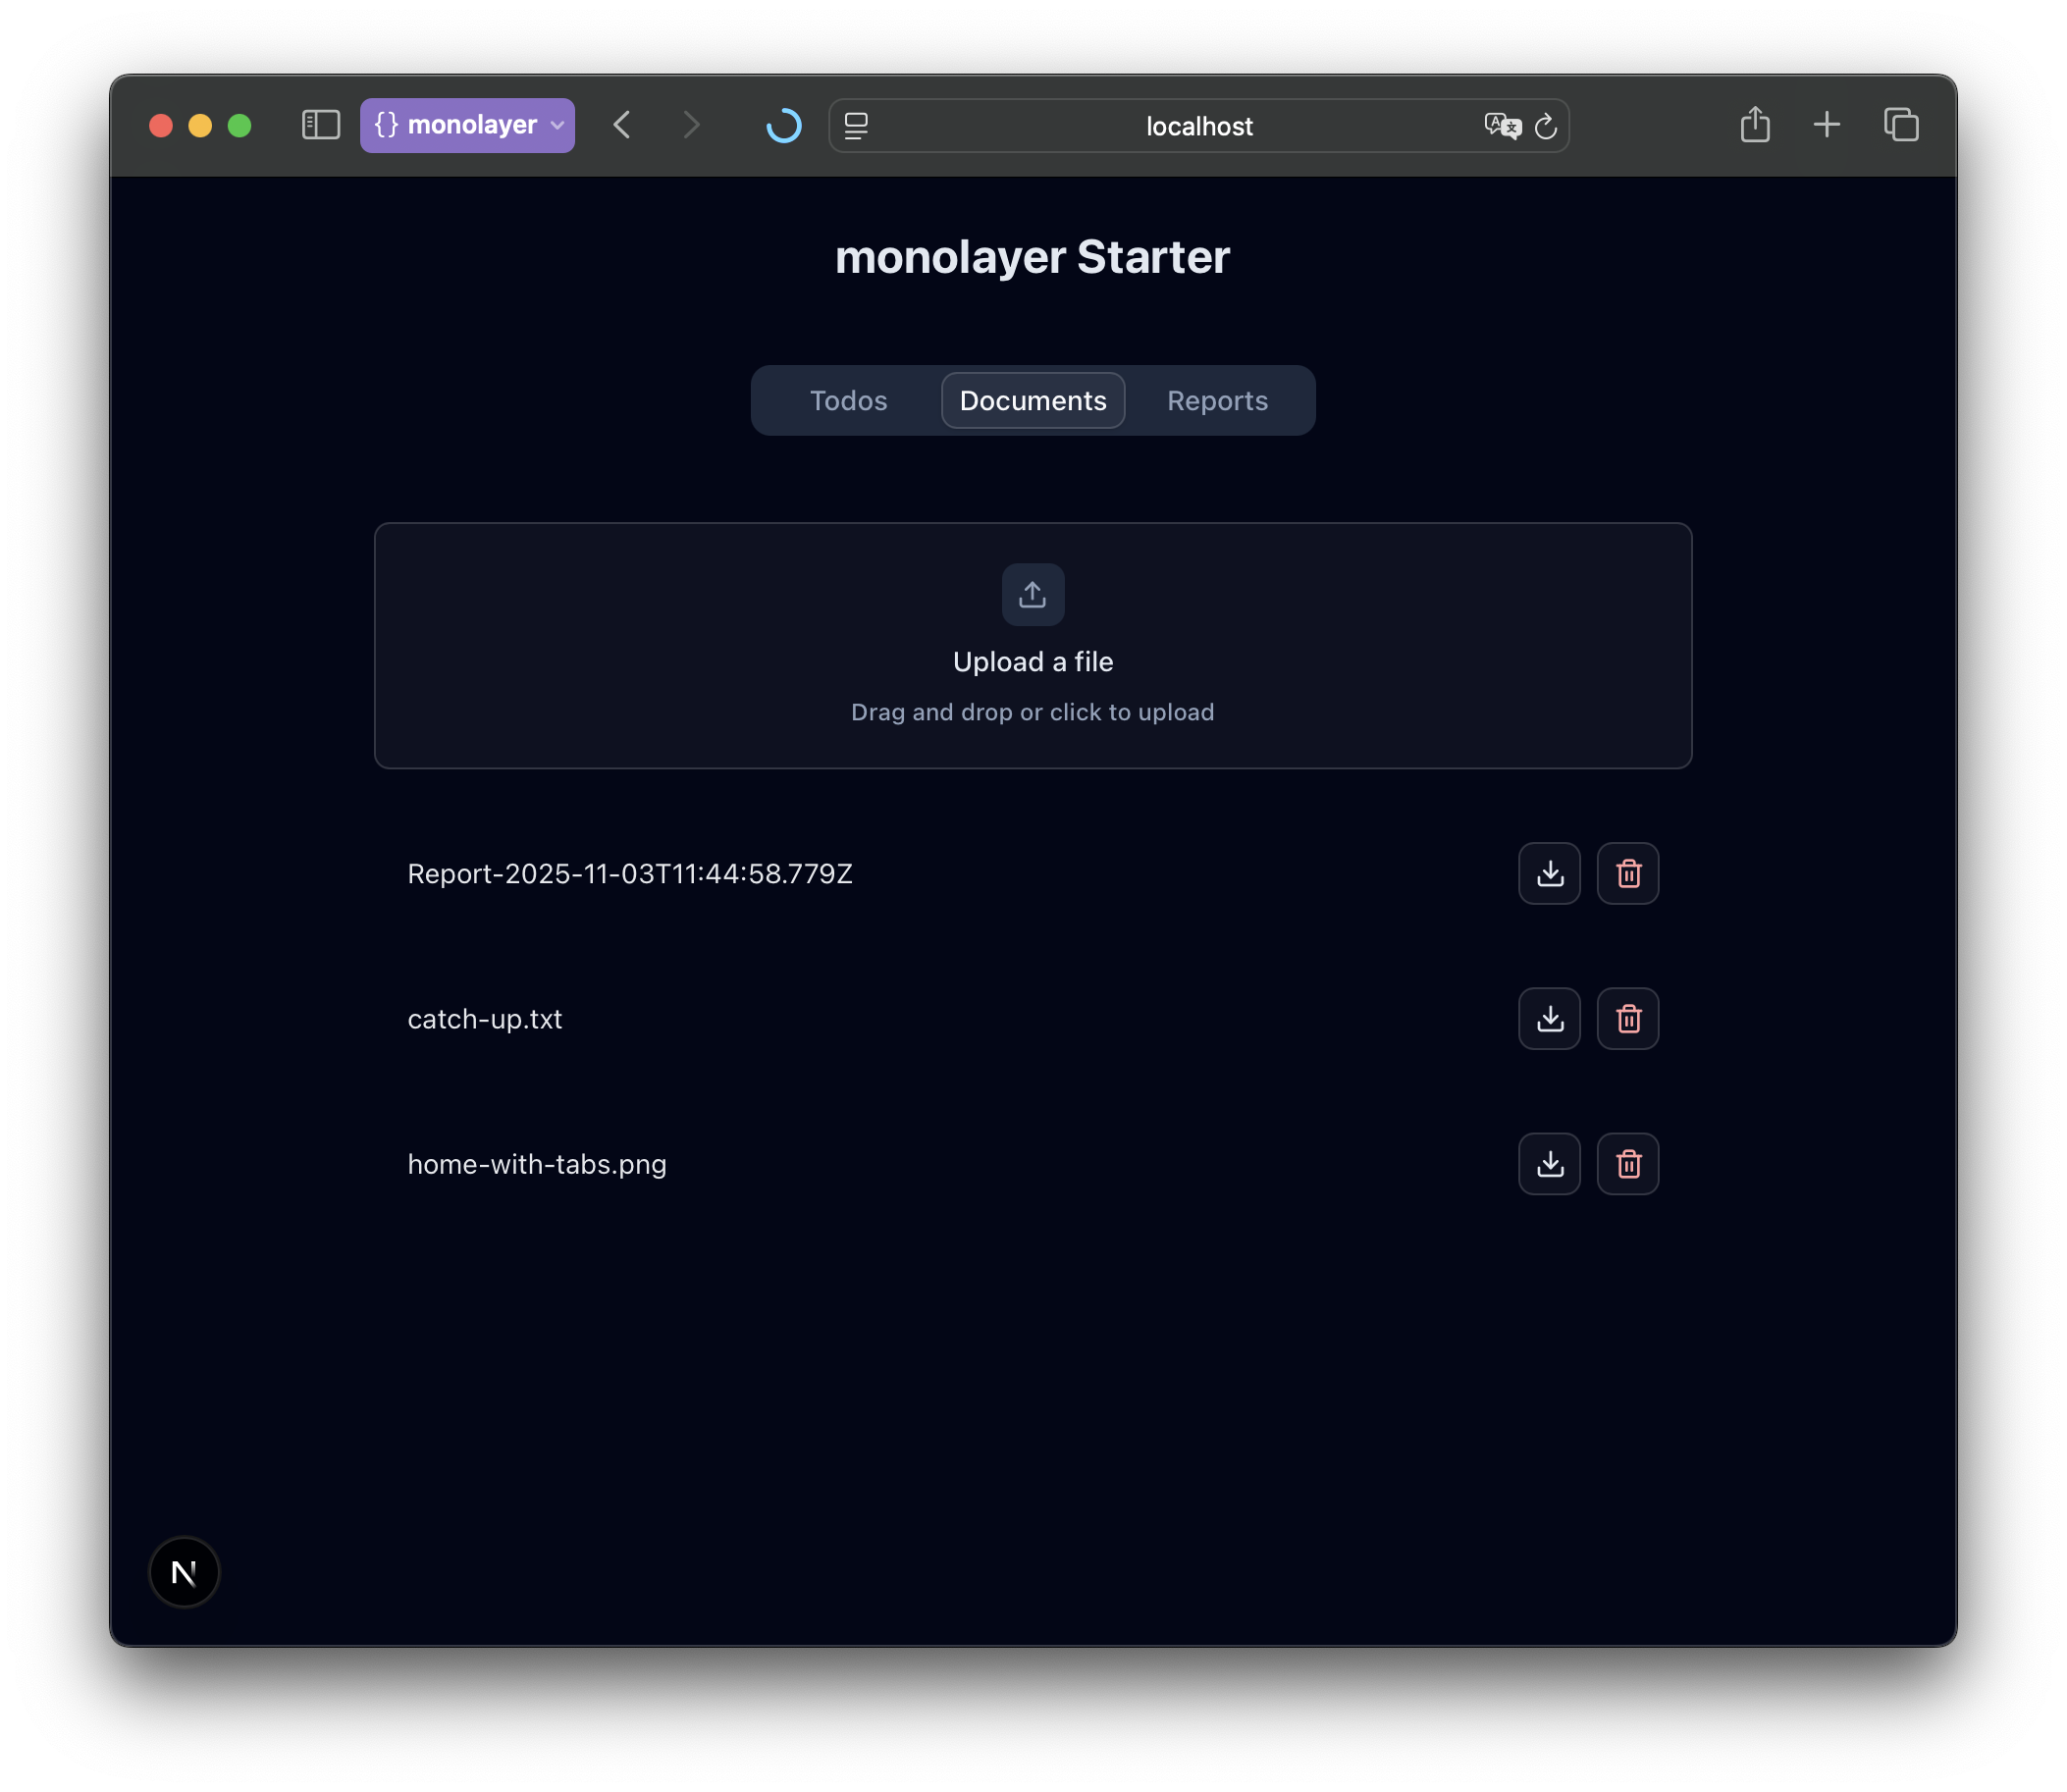Download catch-up.txt
The width and height of the screenshot is (2067, 1792).
pos(1549,1018)
